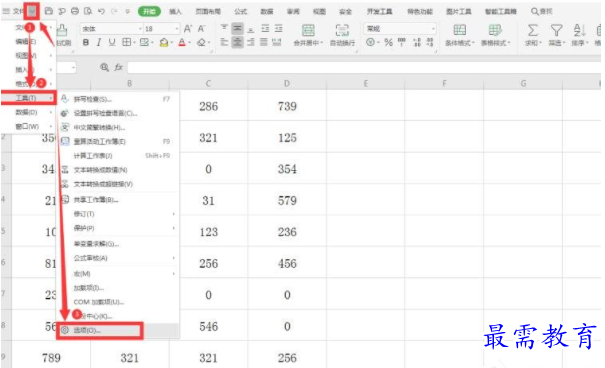Click the Table Style icon

tap(495, 30)
